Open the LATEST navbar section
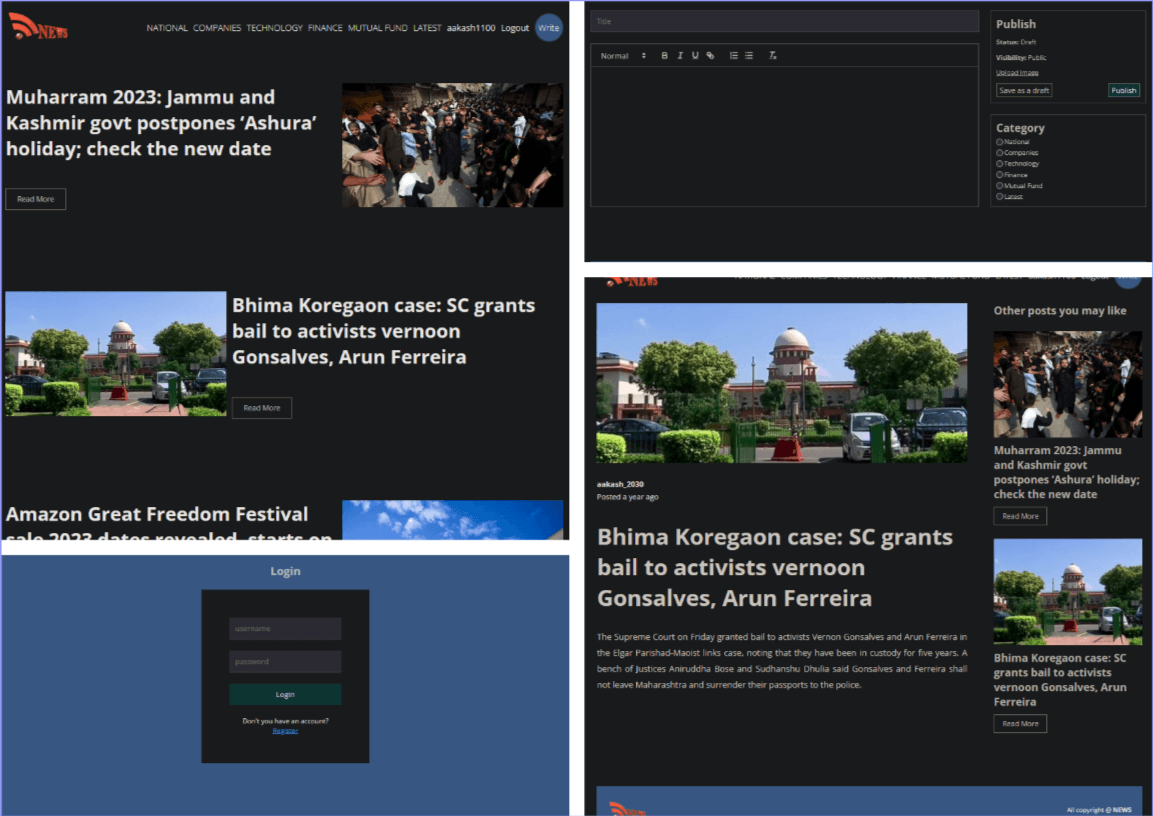The height and width of the screenshot is (816, 1153). (x=427, y=28)
